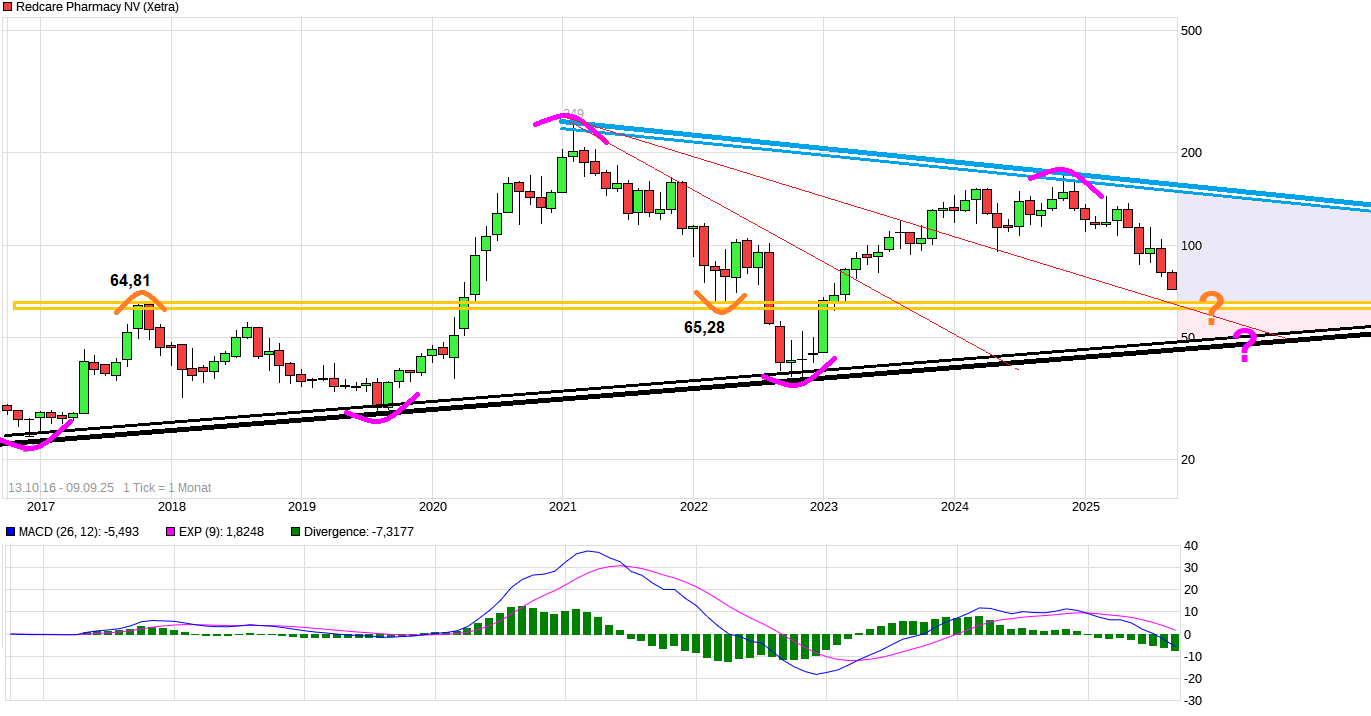
Task: Click the date range 13.10.16 - 09.09.25 text
Action: 61,488
